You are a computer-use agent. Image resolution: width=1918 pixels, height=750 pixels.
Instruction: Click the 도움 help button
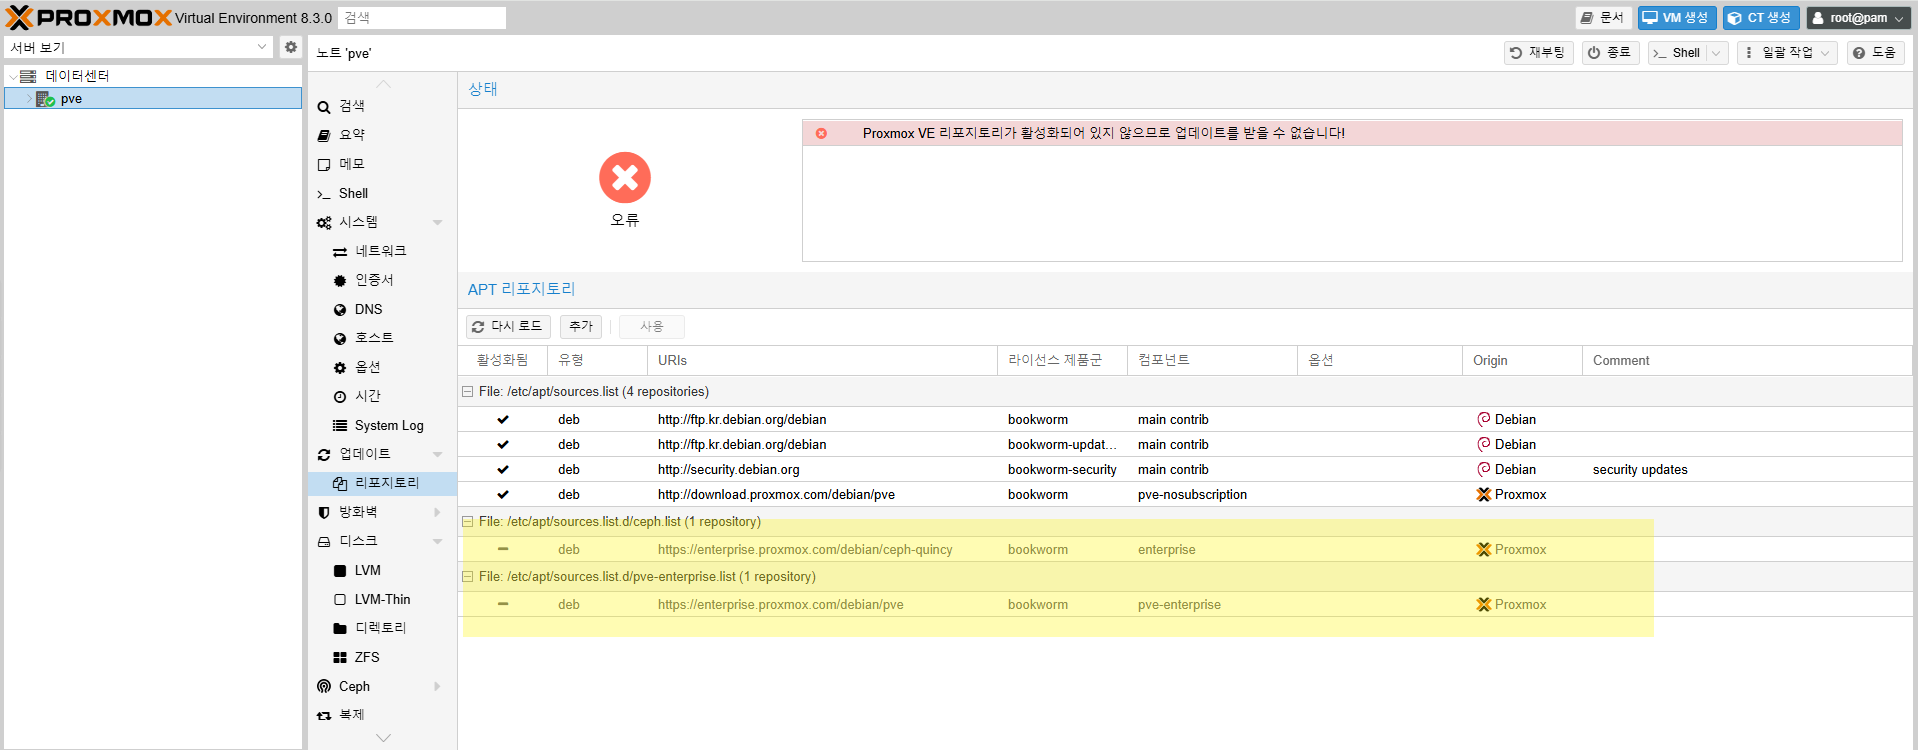point(1875,53)
